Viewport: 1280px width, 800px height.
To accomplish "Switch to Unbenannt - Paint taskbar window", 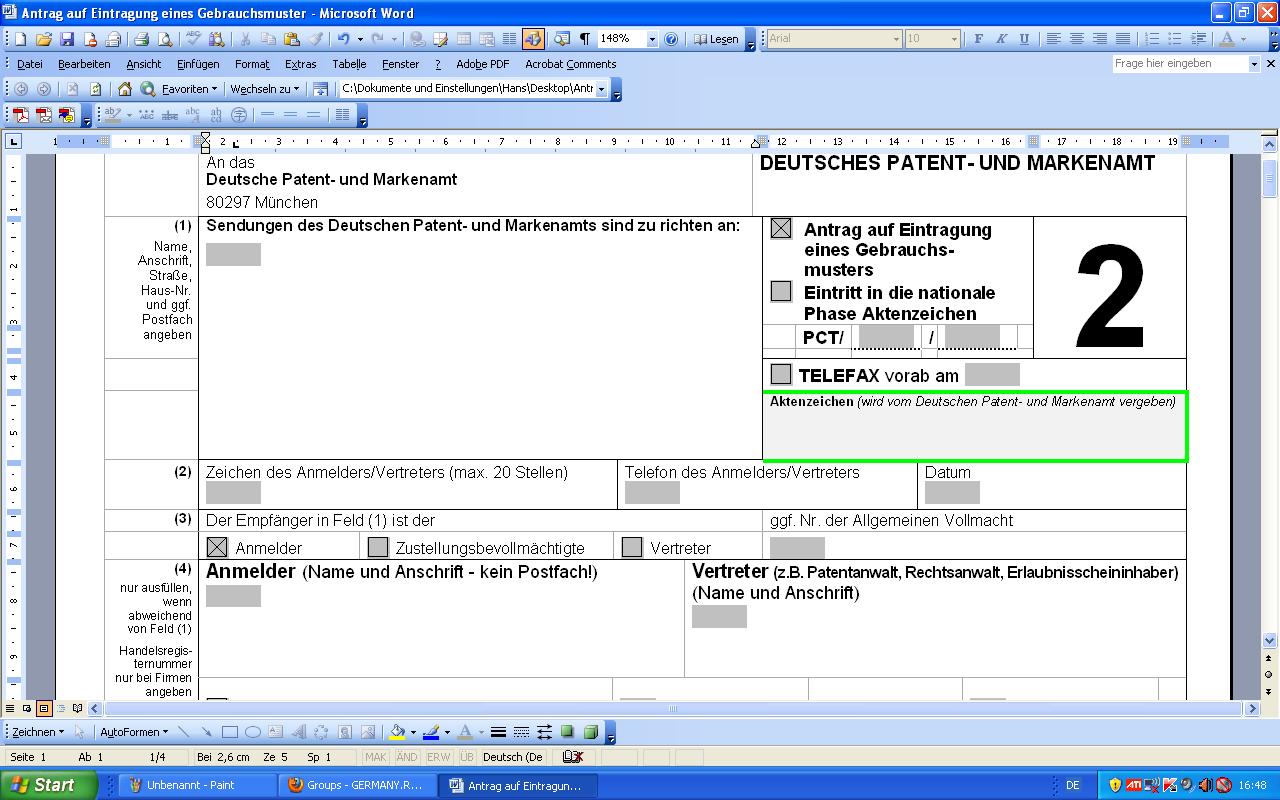I will (x=198, y=785).
